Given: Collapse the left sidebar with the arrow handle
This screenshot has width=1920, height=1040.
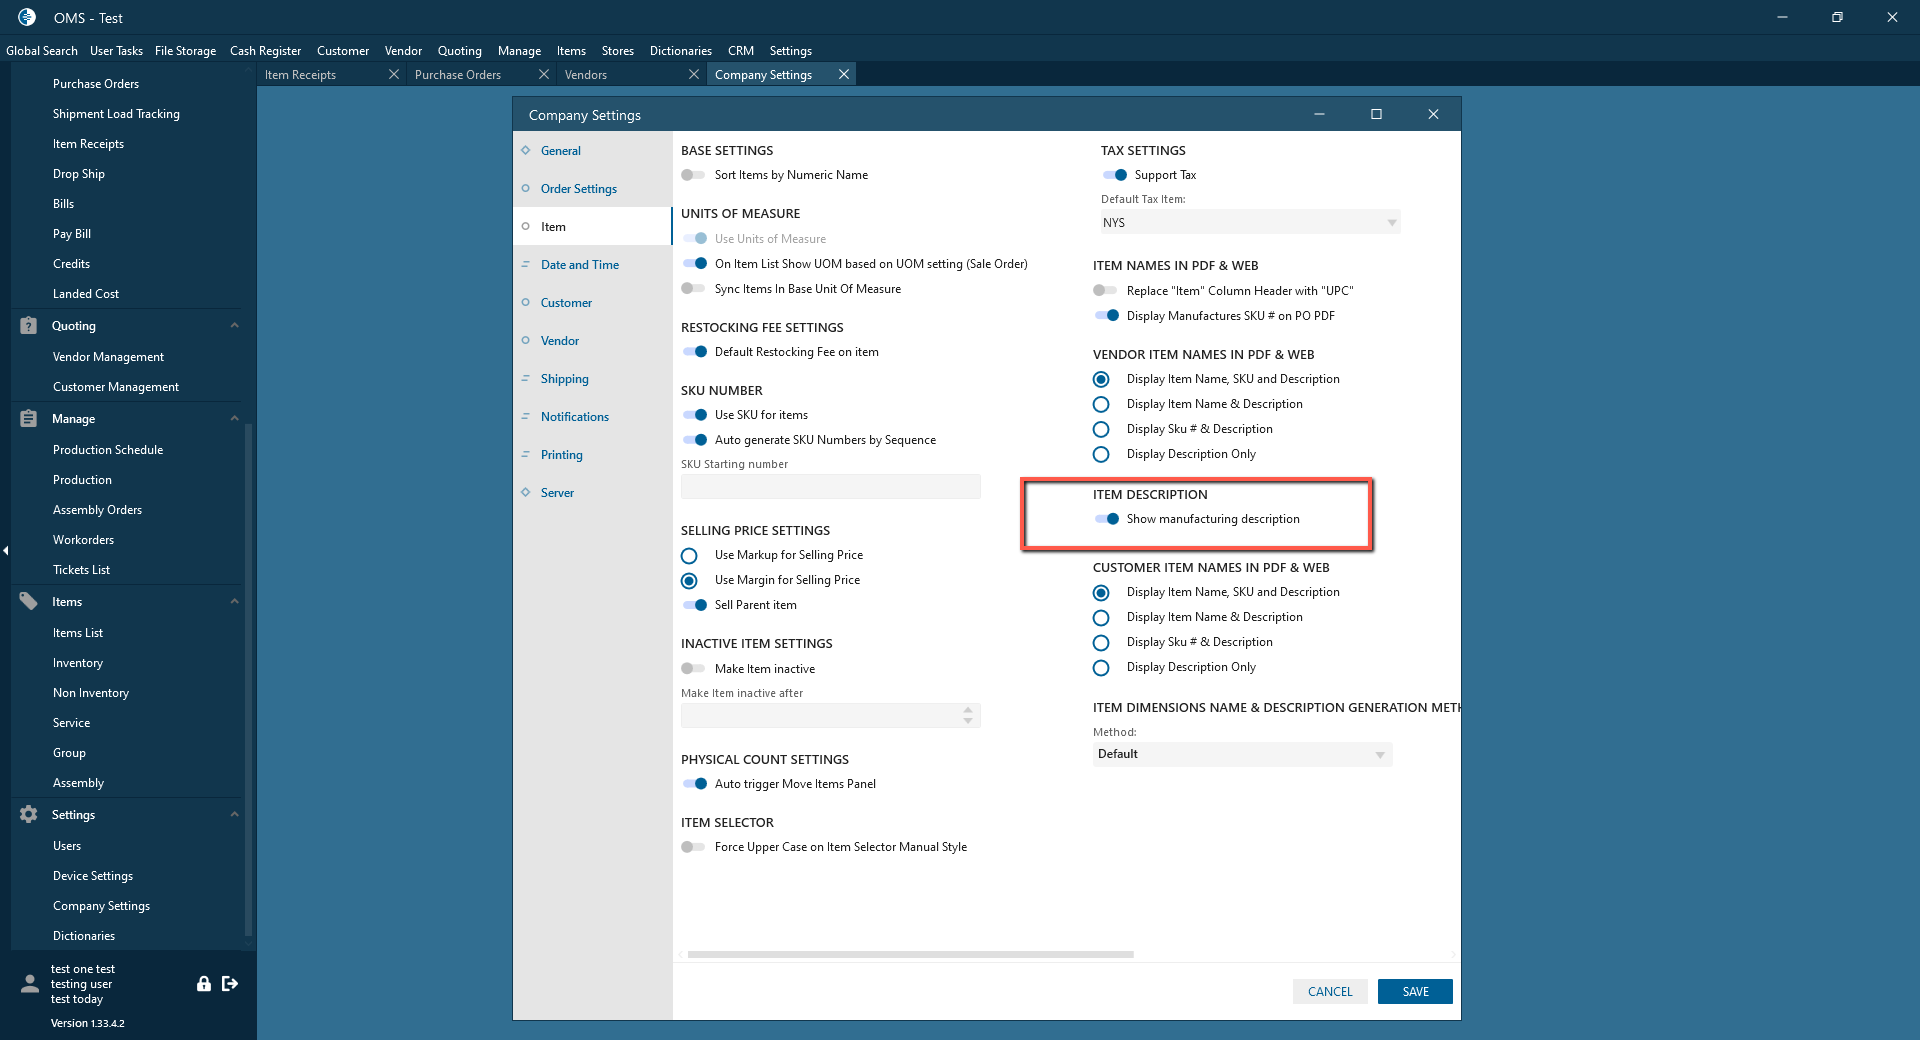Looking at the screenshot, I should [x=5, y=550].
